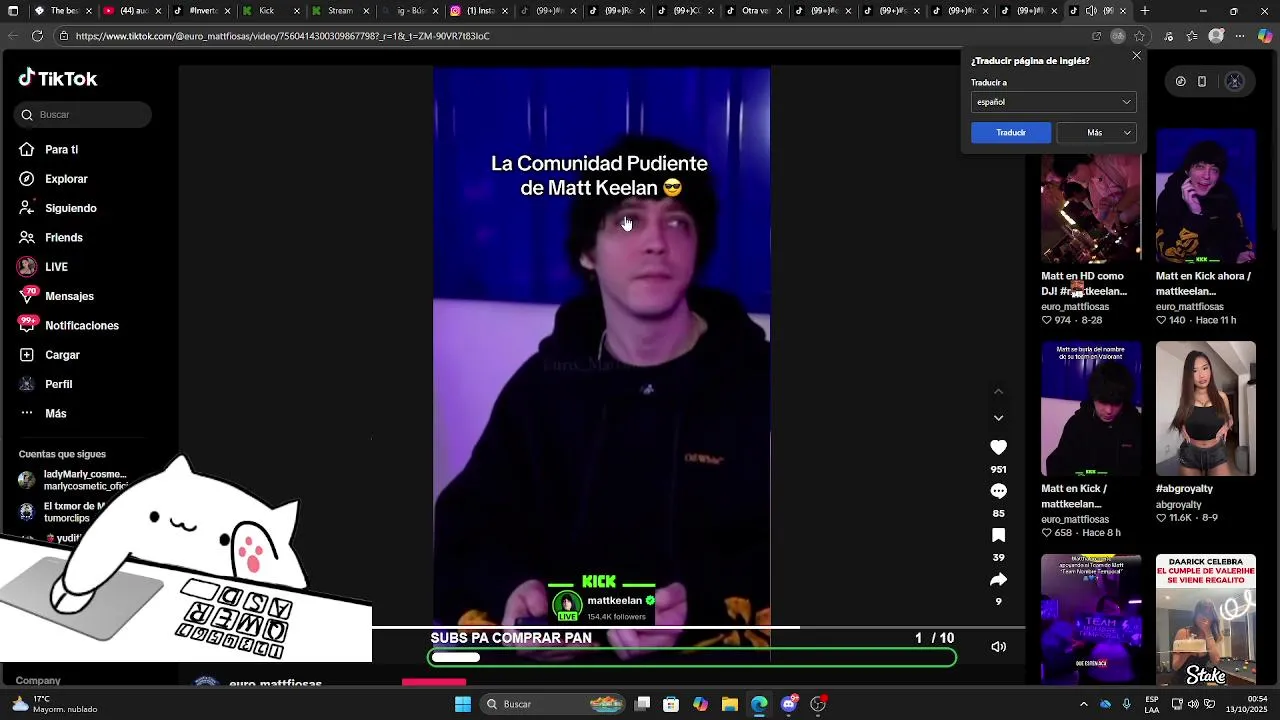The height and width of the screenshot is (720, 1280).
Task: Go to the Siguiendo feed
Action: click(x=70, y=208)
